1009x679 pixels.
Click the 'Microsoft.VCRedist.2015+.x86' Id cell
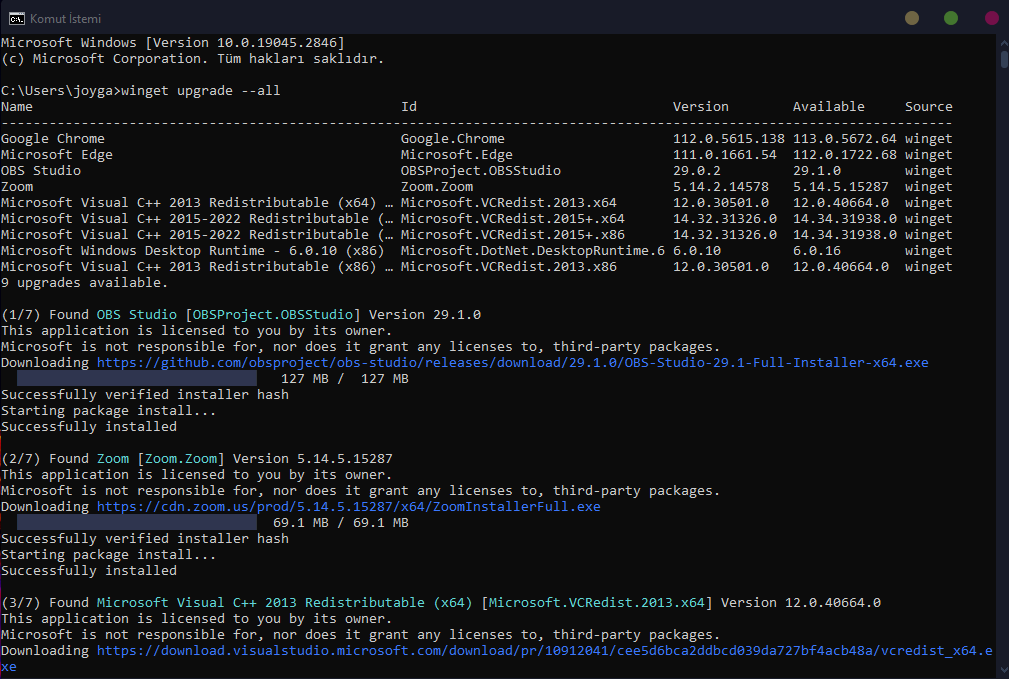click(513, 235)
